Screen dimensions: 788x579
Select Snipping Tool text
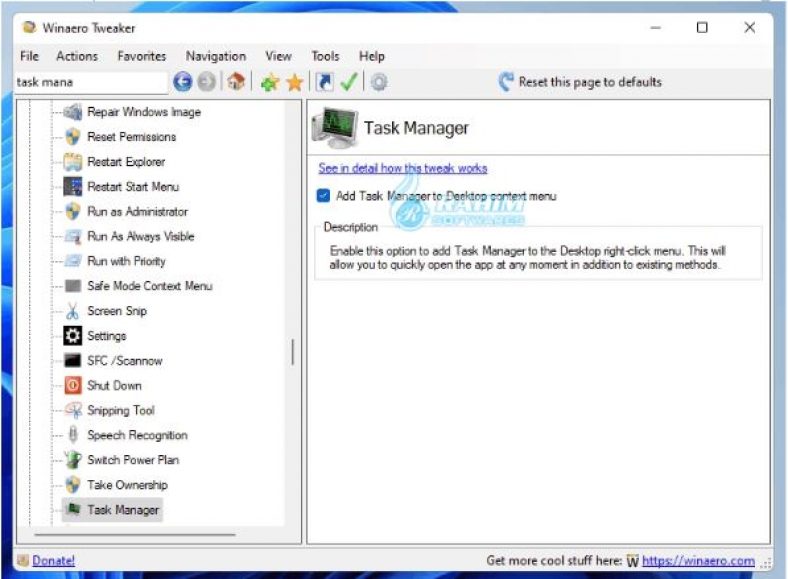coord(121,410)
